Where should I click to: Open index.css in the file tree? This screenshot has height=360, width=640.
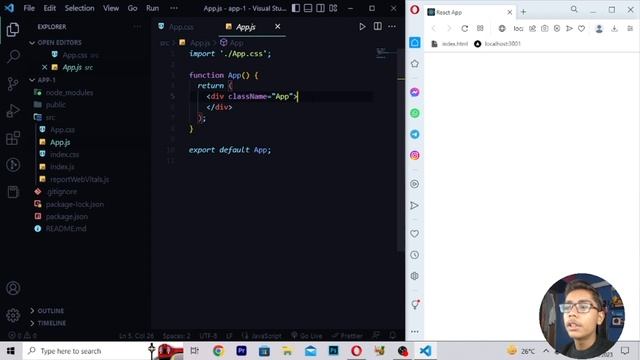[x=64, y=155]
